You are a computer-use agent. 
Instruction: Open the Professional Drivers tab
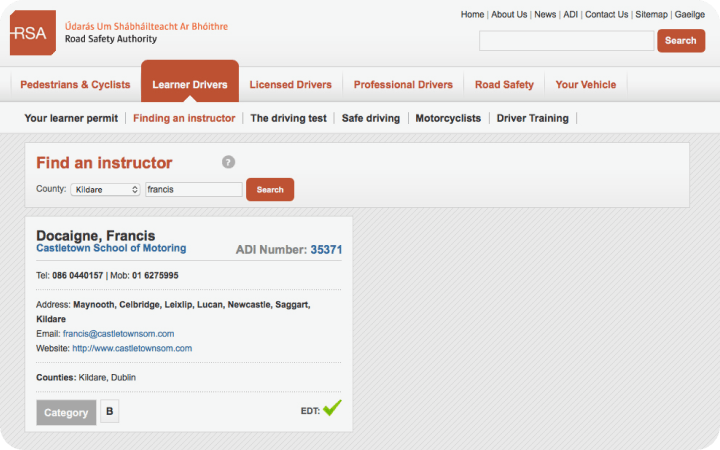click(x=403, y=84)
